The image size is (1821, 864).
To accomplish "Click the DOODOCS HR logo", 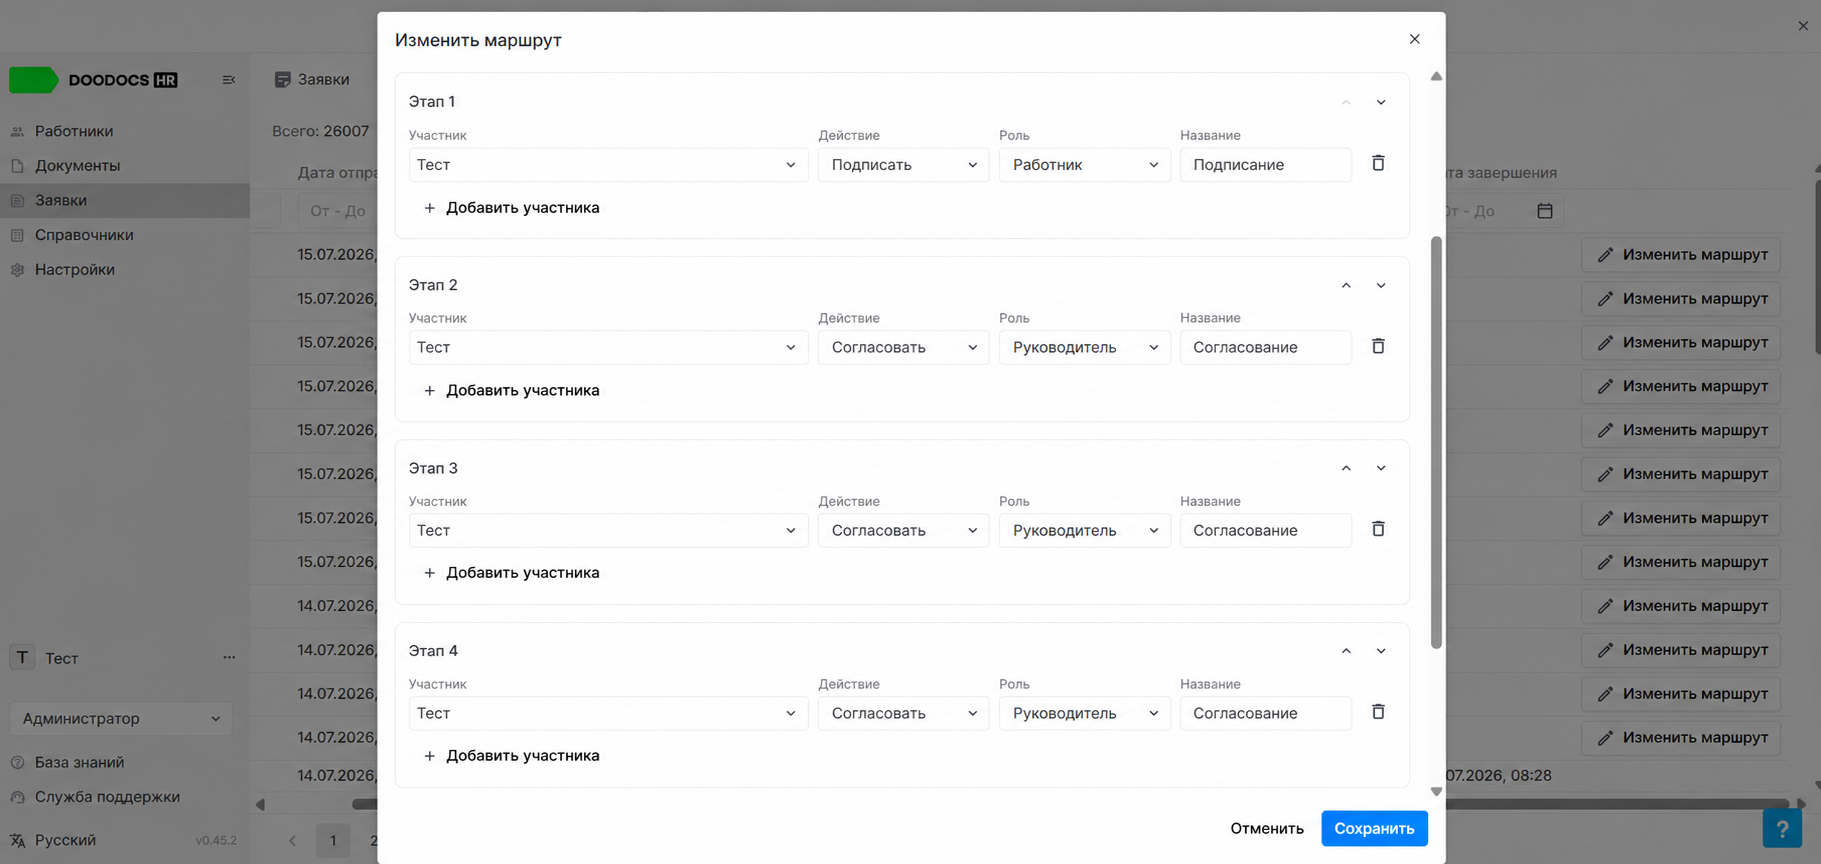I will coord(94,80).
